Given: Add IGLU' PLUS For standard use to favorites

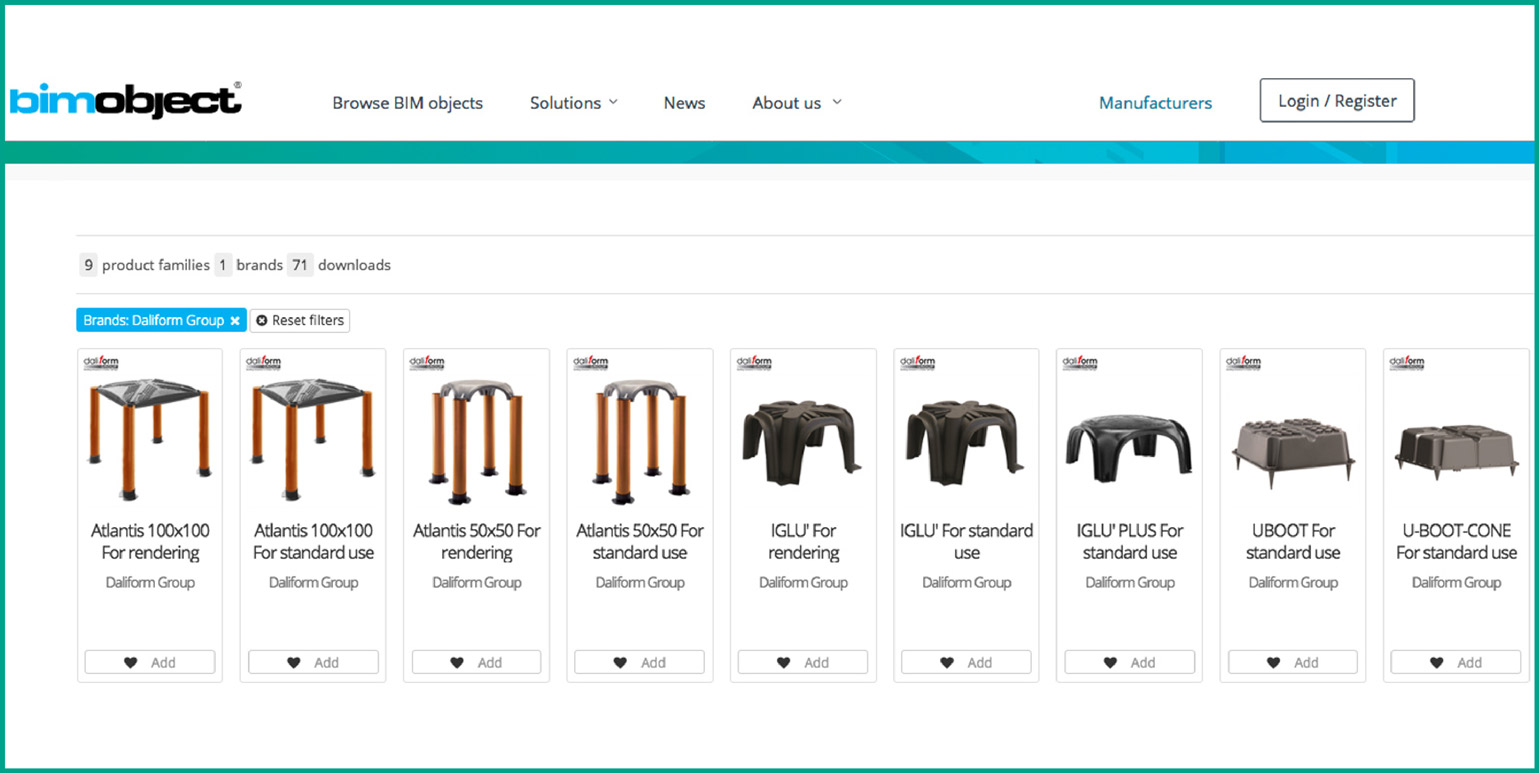Looking at the screenshot, I should coord(1129,662).
